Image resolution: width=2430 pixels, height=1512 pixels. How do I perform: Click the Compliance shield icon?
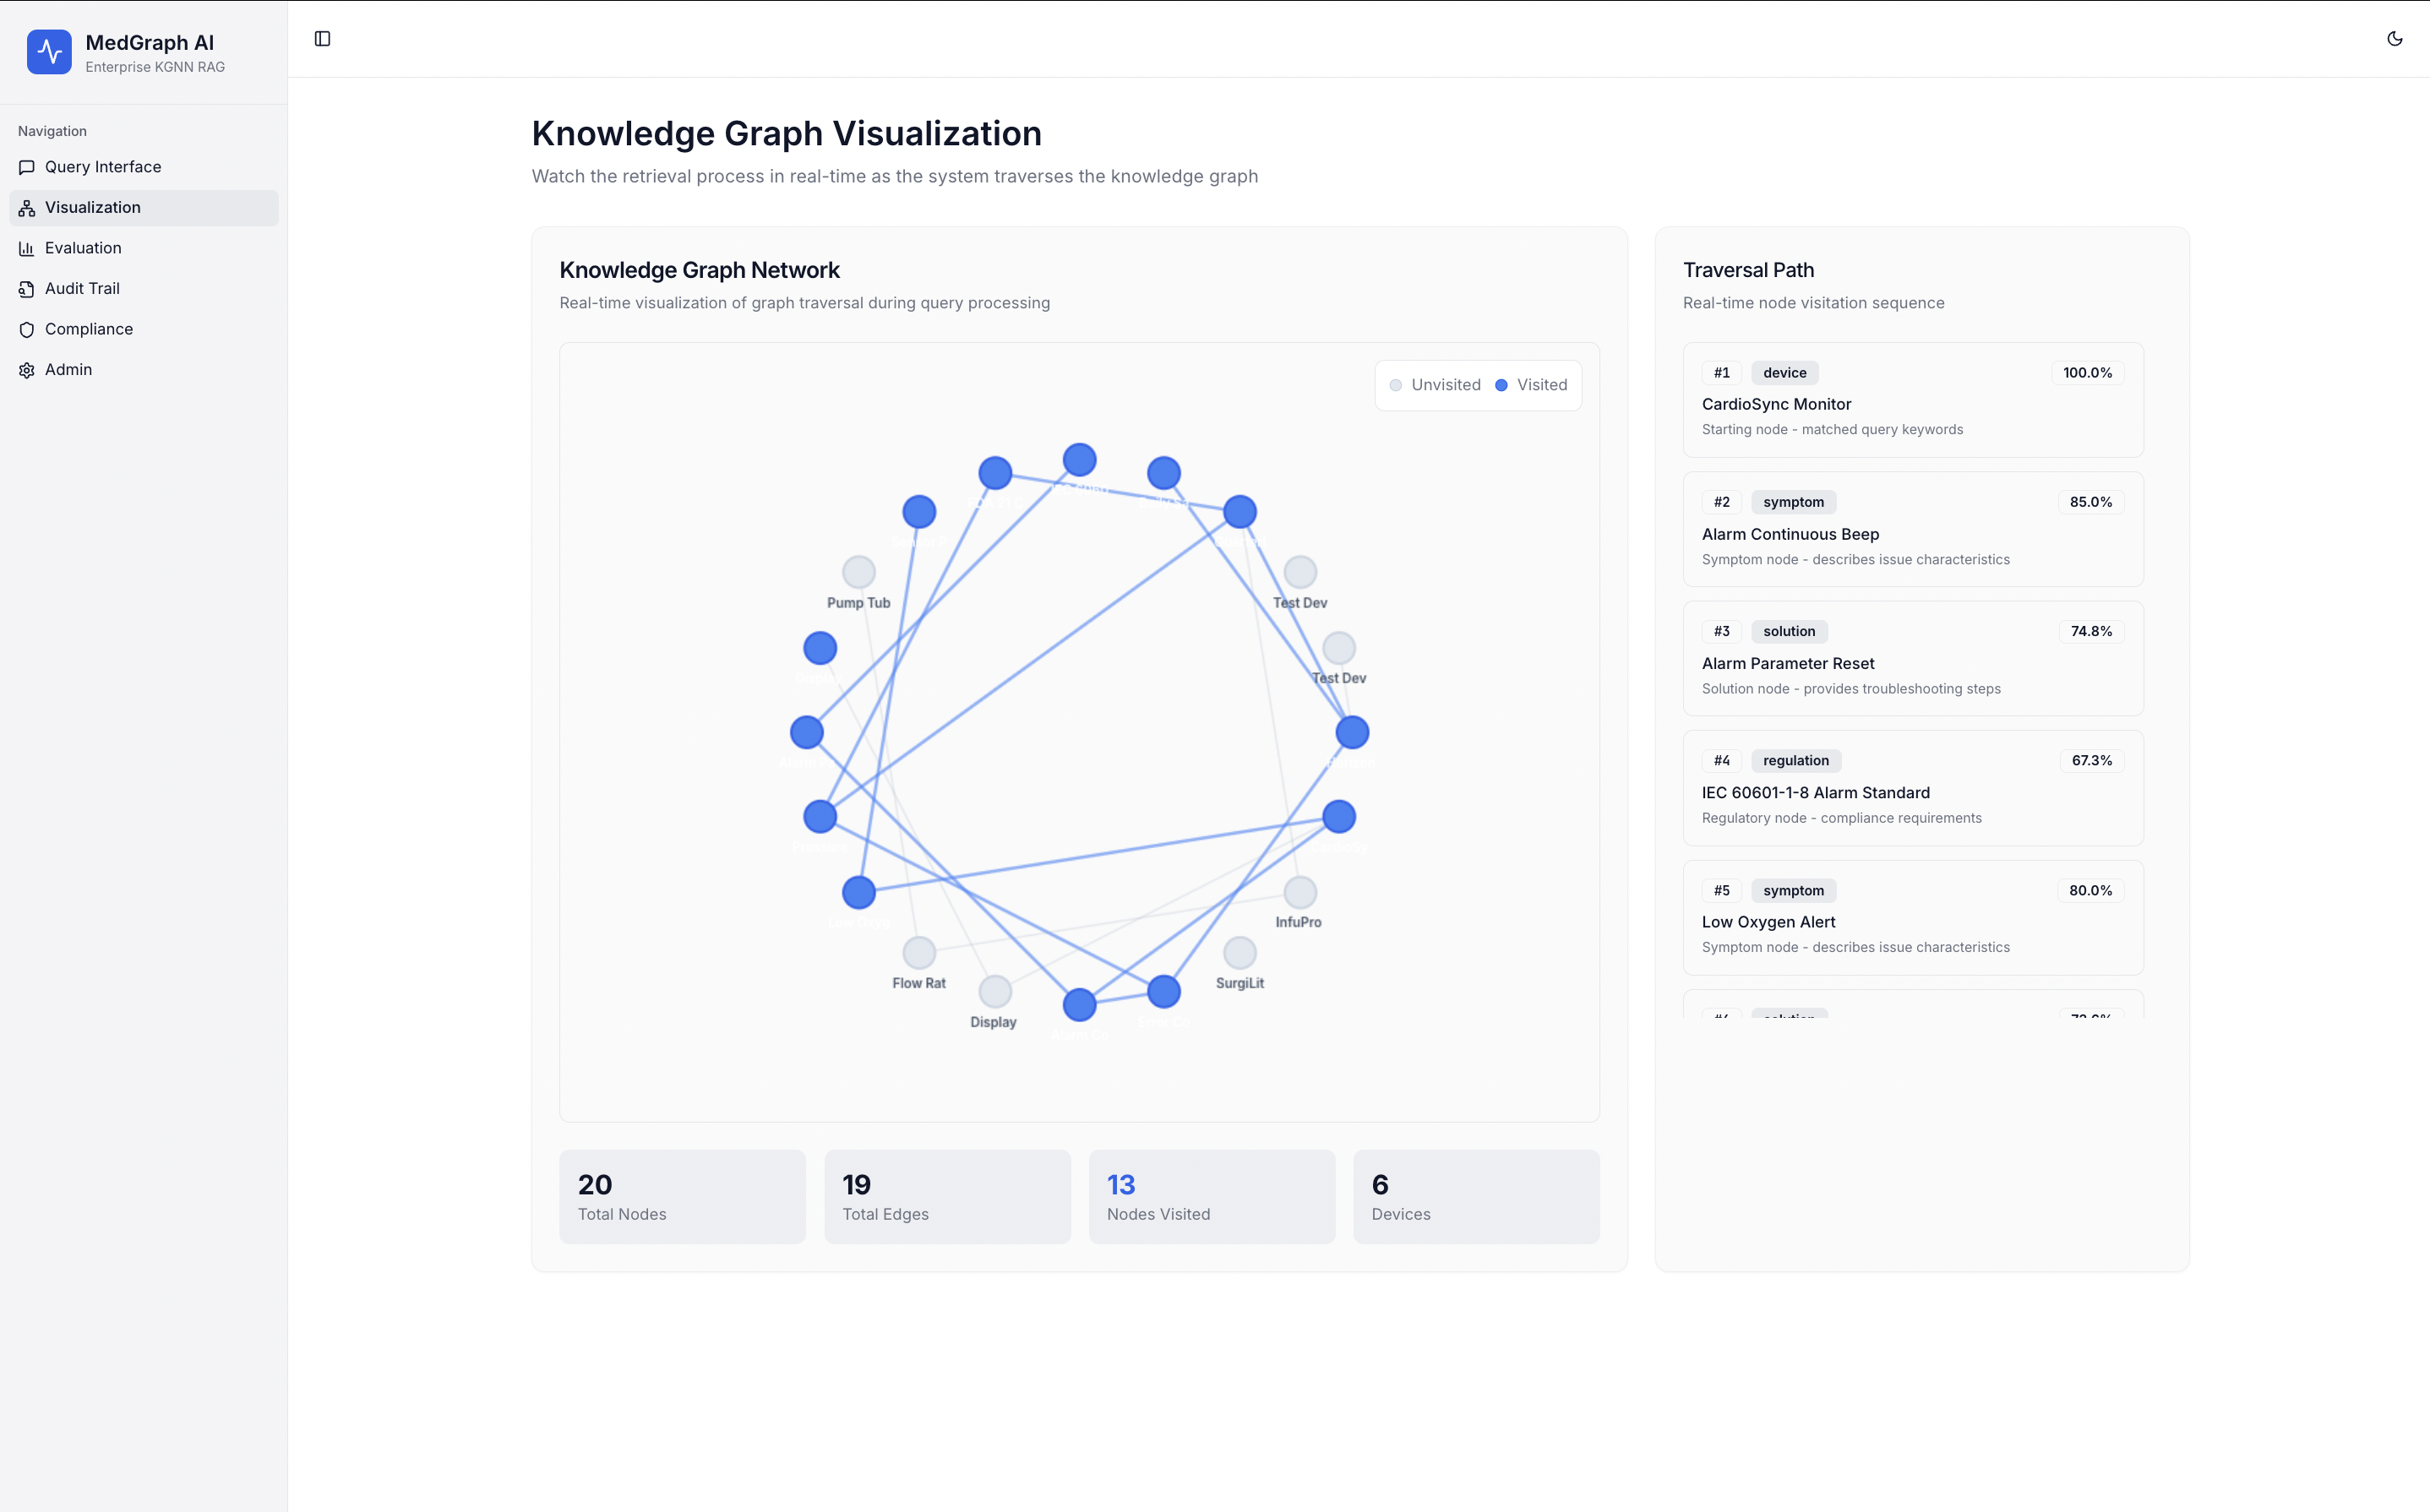point(27,330)
